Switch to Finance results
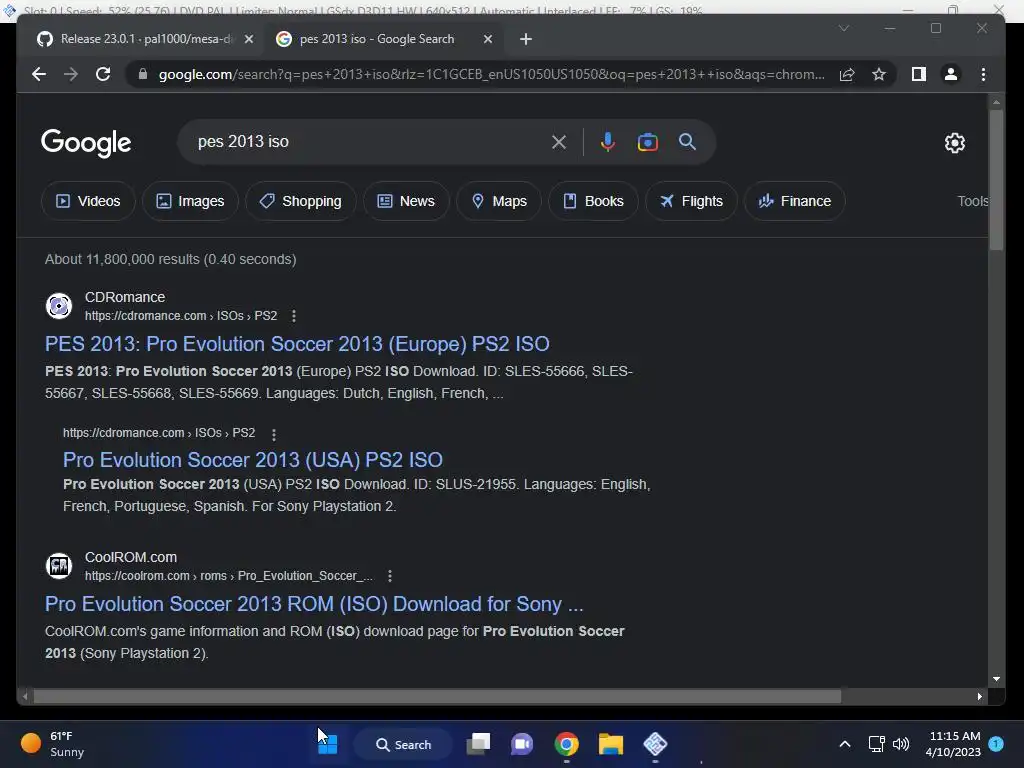The image size is (1024, 768). pos(795,201)
